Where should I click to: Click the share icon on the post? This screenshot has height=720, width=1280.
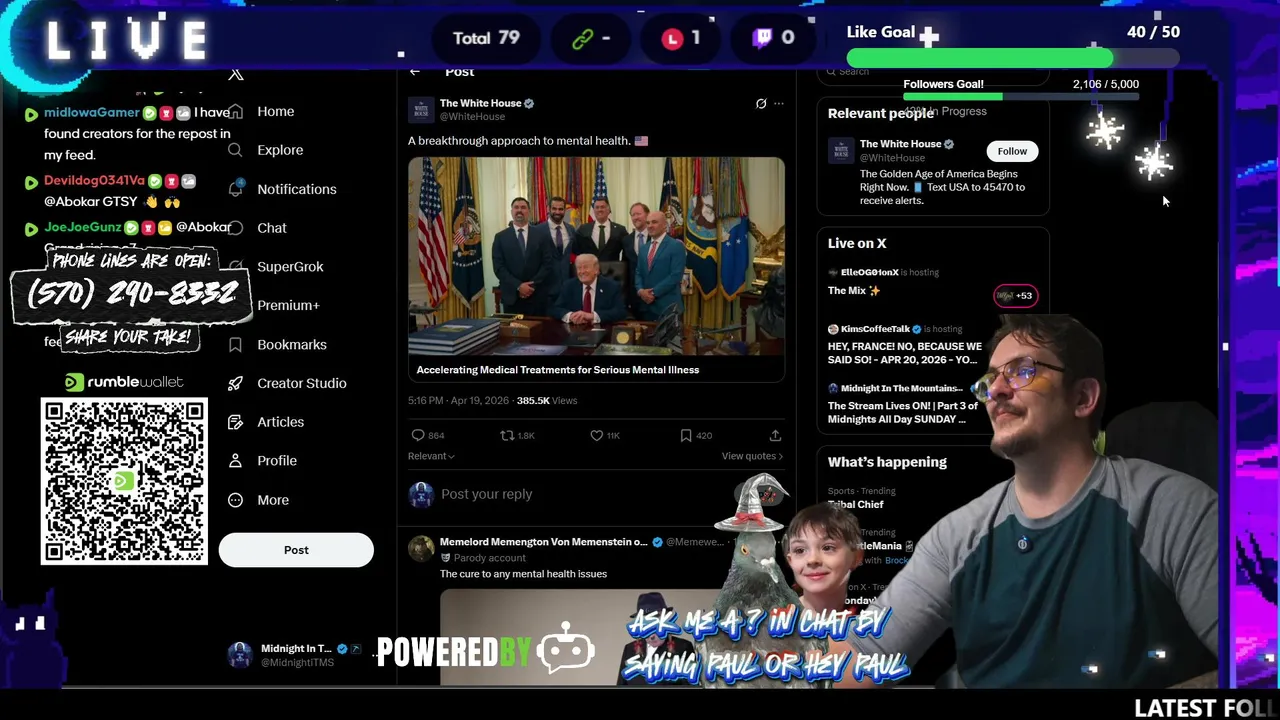tap(775, 435)
